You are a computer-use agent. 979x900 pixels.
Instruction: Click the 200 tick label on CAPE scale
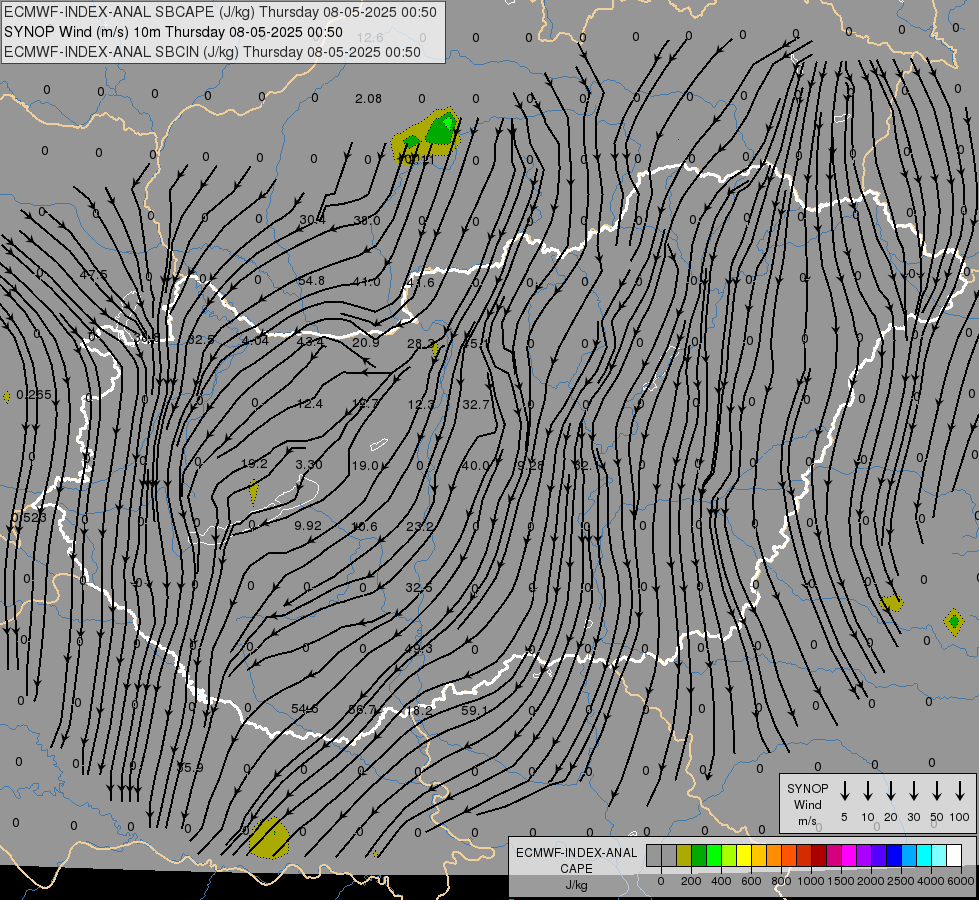point(691,881)
